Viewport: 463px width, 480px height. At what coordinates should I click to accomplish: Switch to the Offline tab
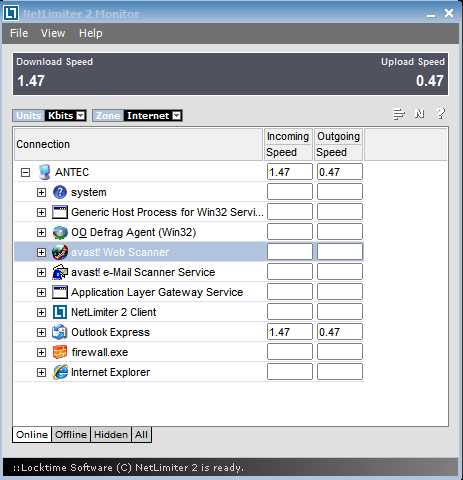pyautogui.click(x=71, y=434)
